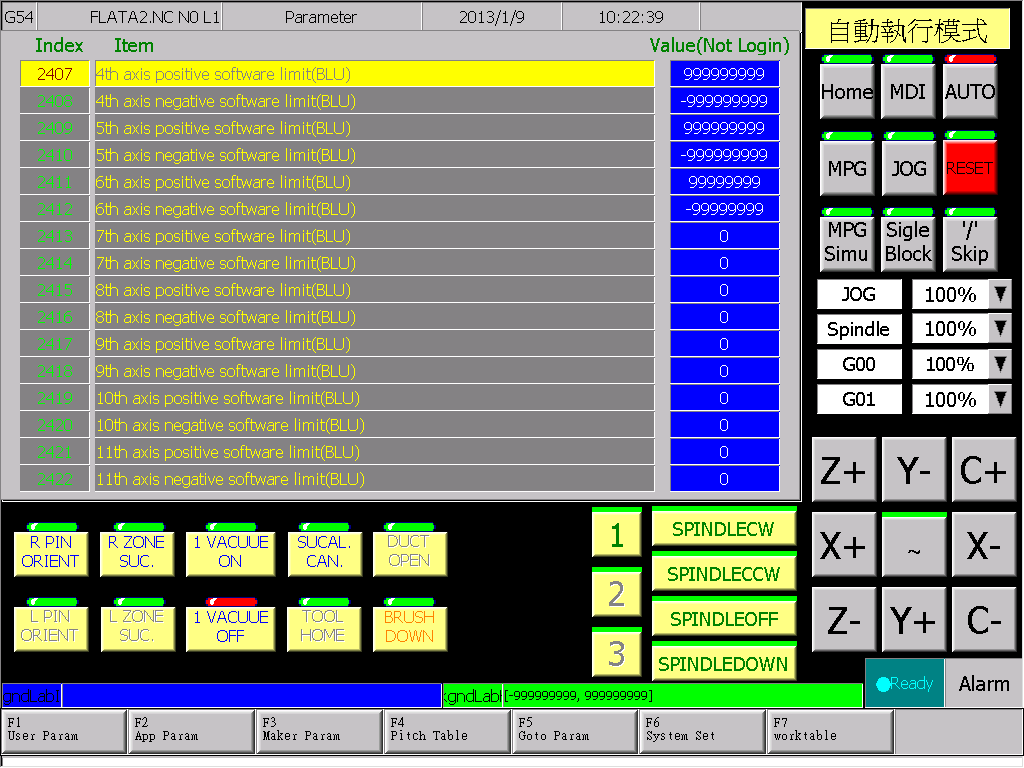Click the red RESET button
Image resolution: width=1024 pixels, height=768 pixels.
tap(970, 168)
